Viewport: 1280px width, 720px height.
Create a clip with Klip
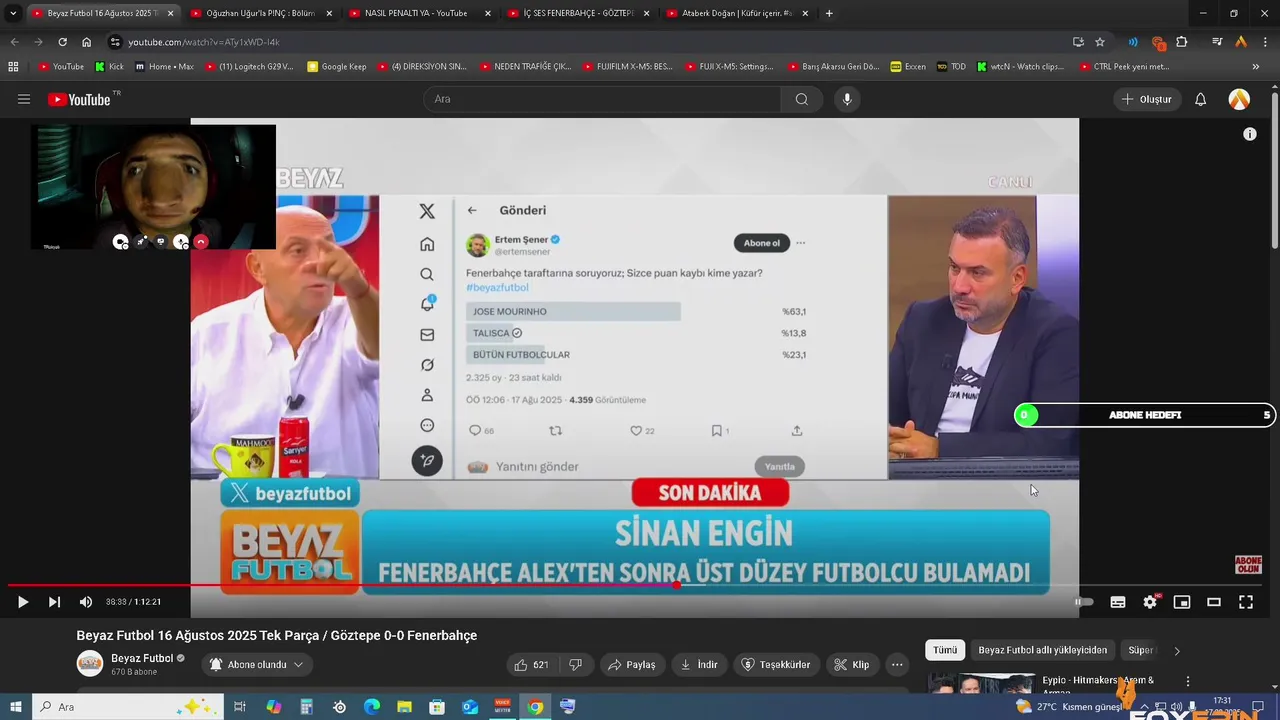pos(851,665)
